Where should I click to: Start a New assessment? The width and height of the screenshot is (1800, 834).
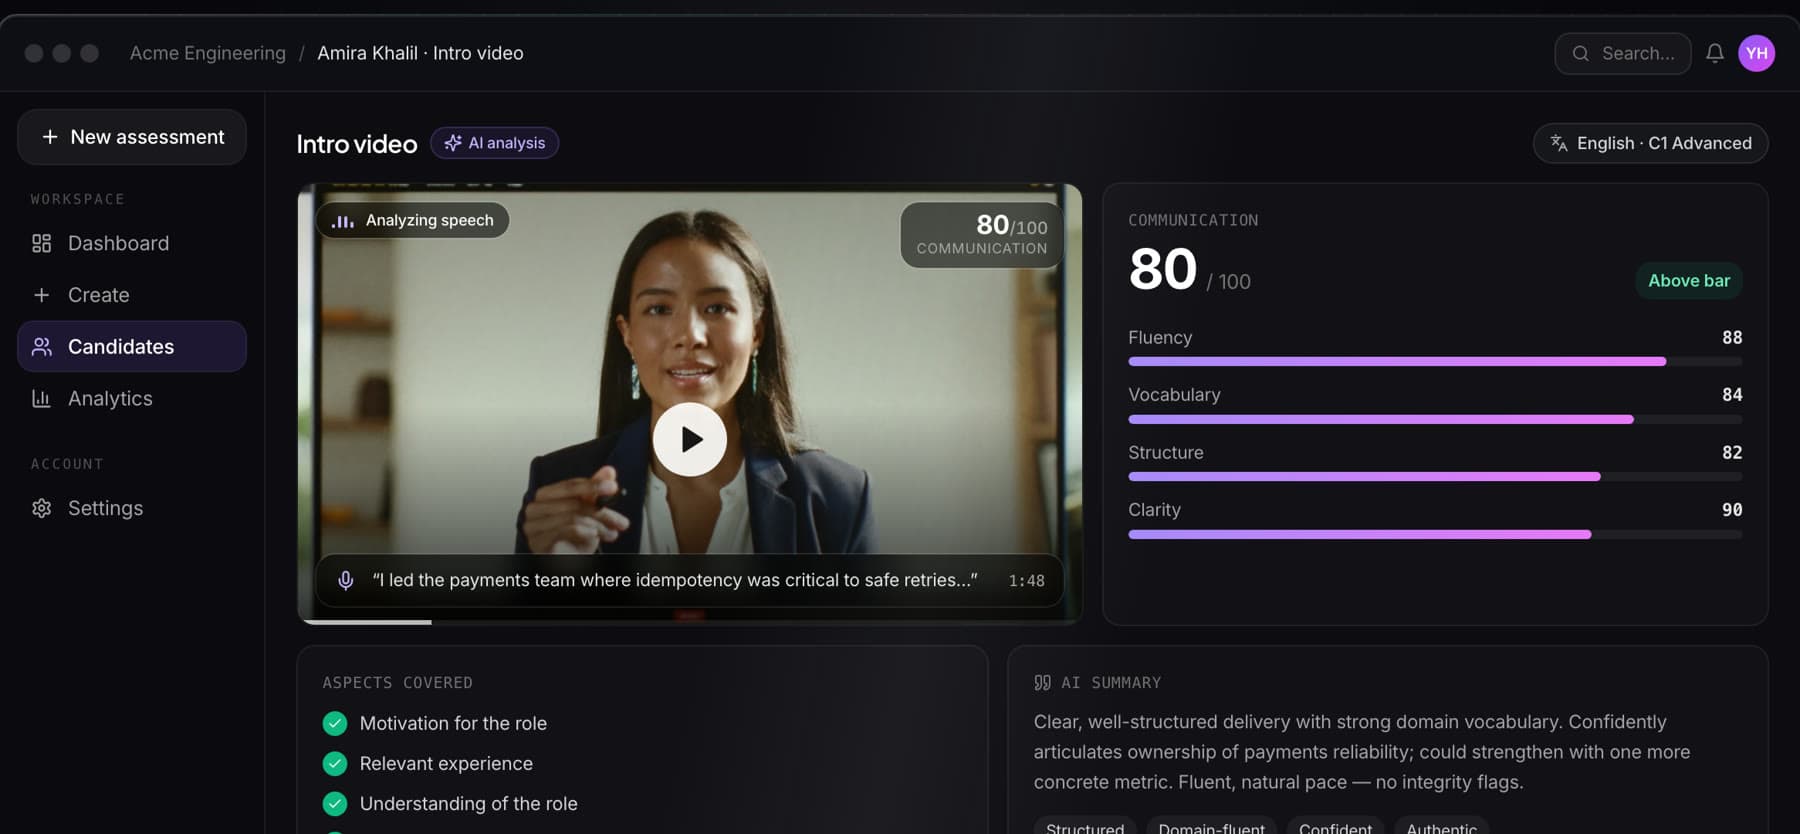(x=132, y=137)
